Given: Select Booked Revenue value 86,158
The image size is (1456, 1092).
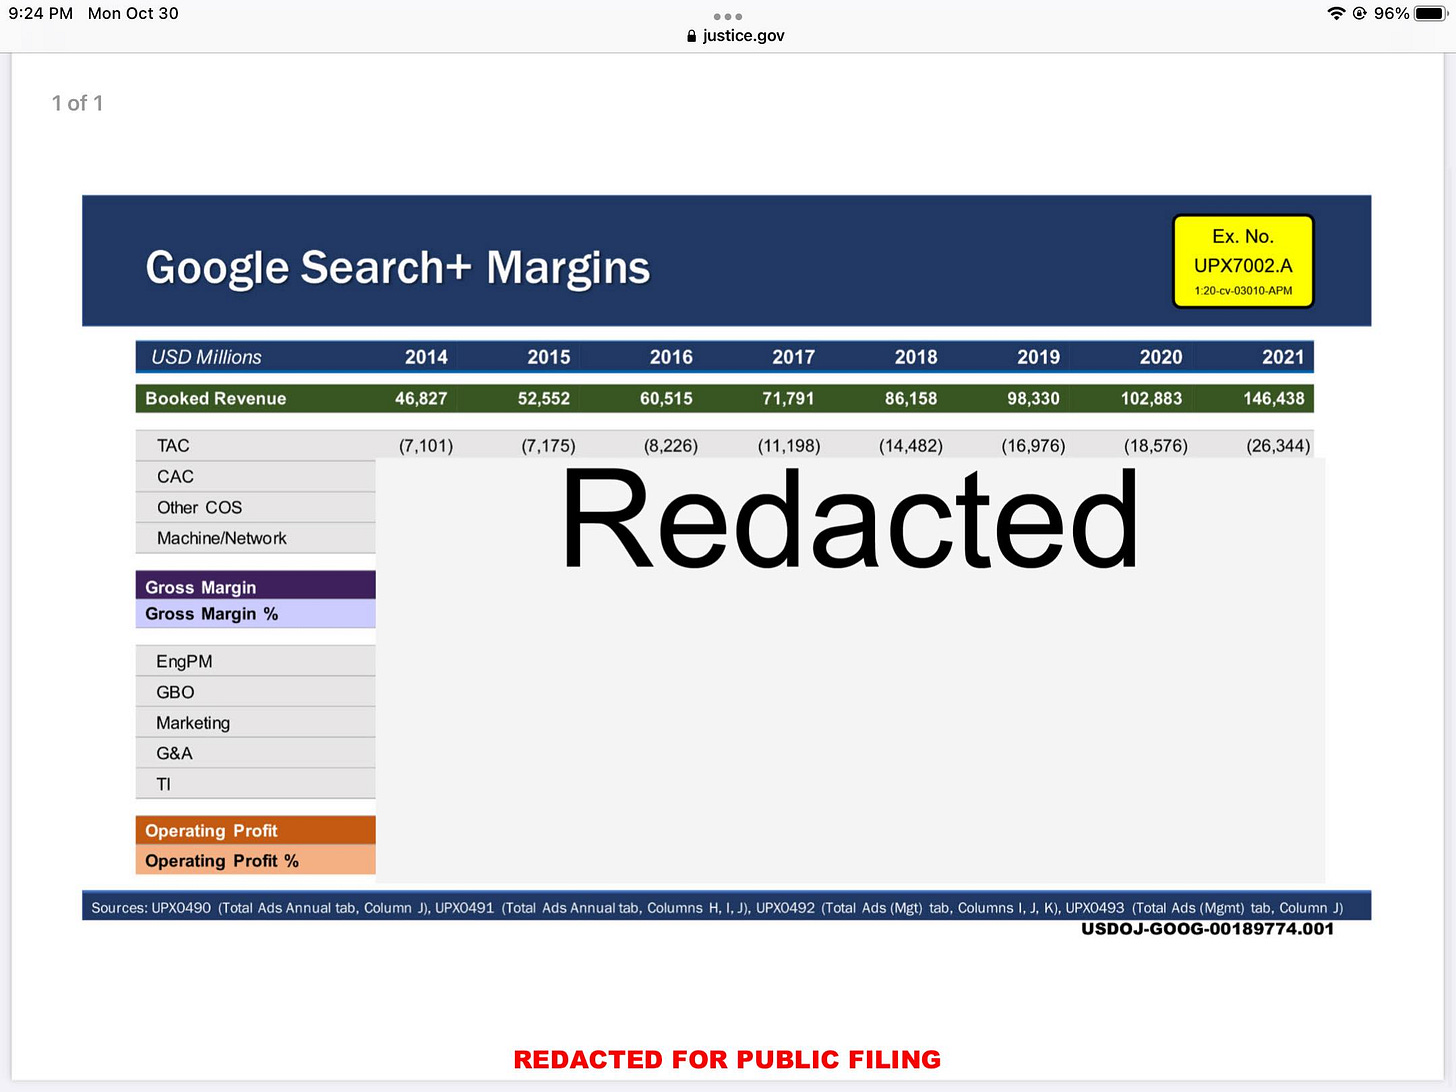Looking at the screenshot, I should (911, 398).
